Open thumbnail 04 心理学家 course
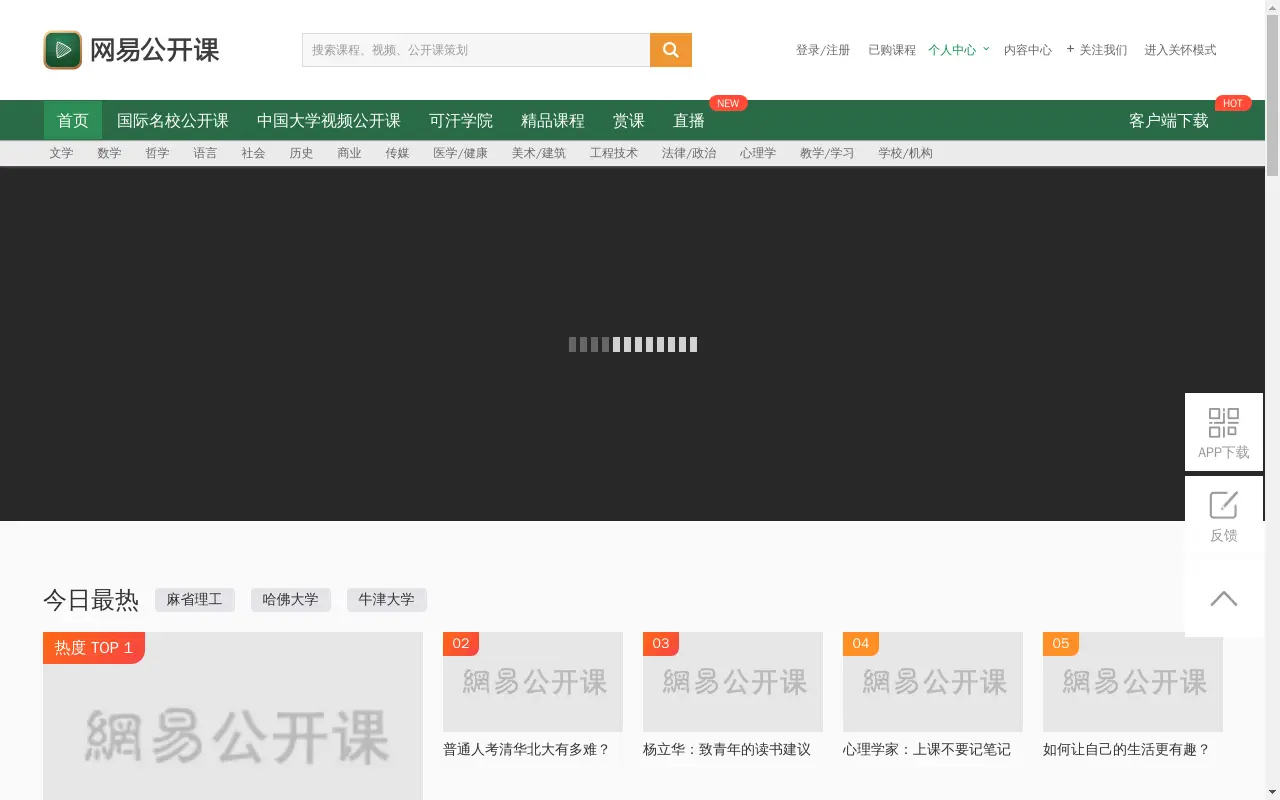The height and width of the screenshot is (800, 1280). coord(933,682)
